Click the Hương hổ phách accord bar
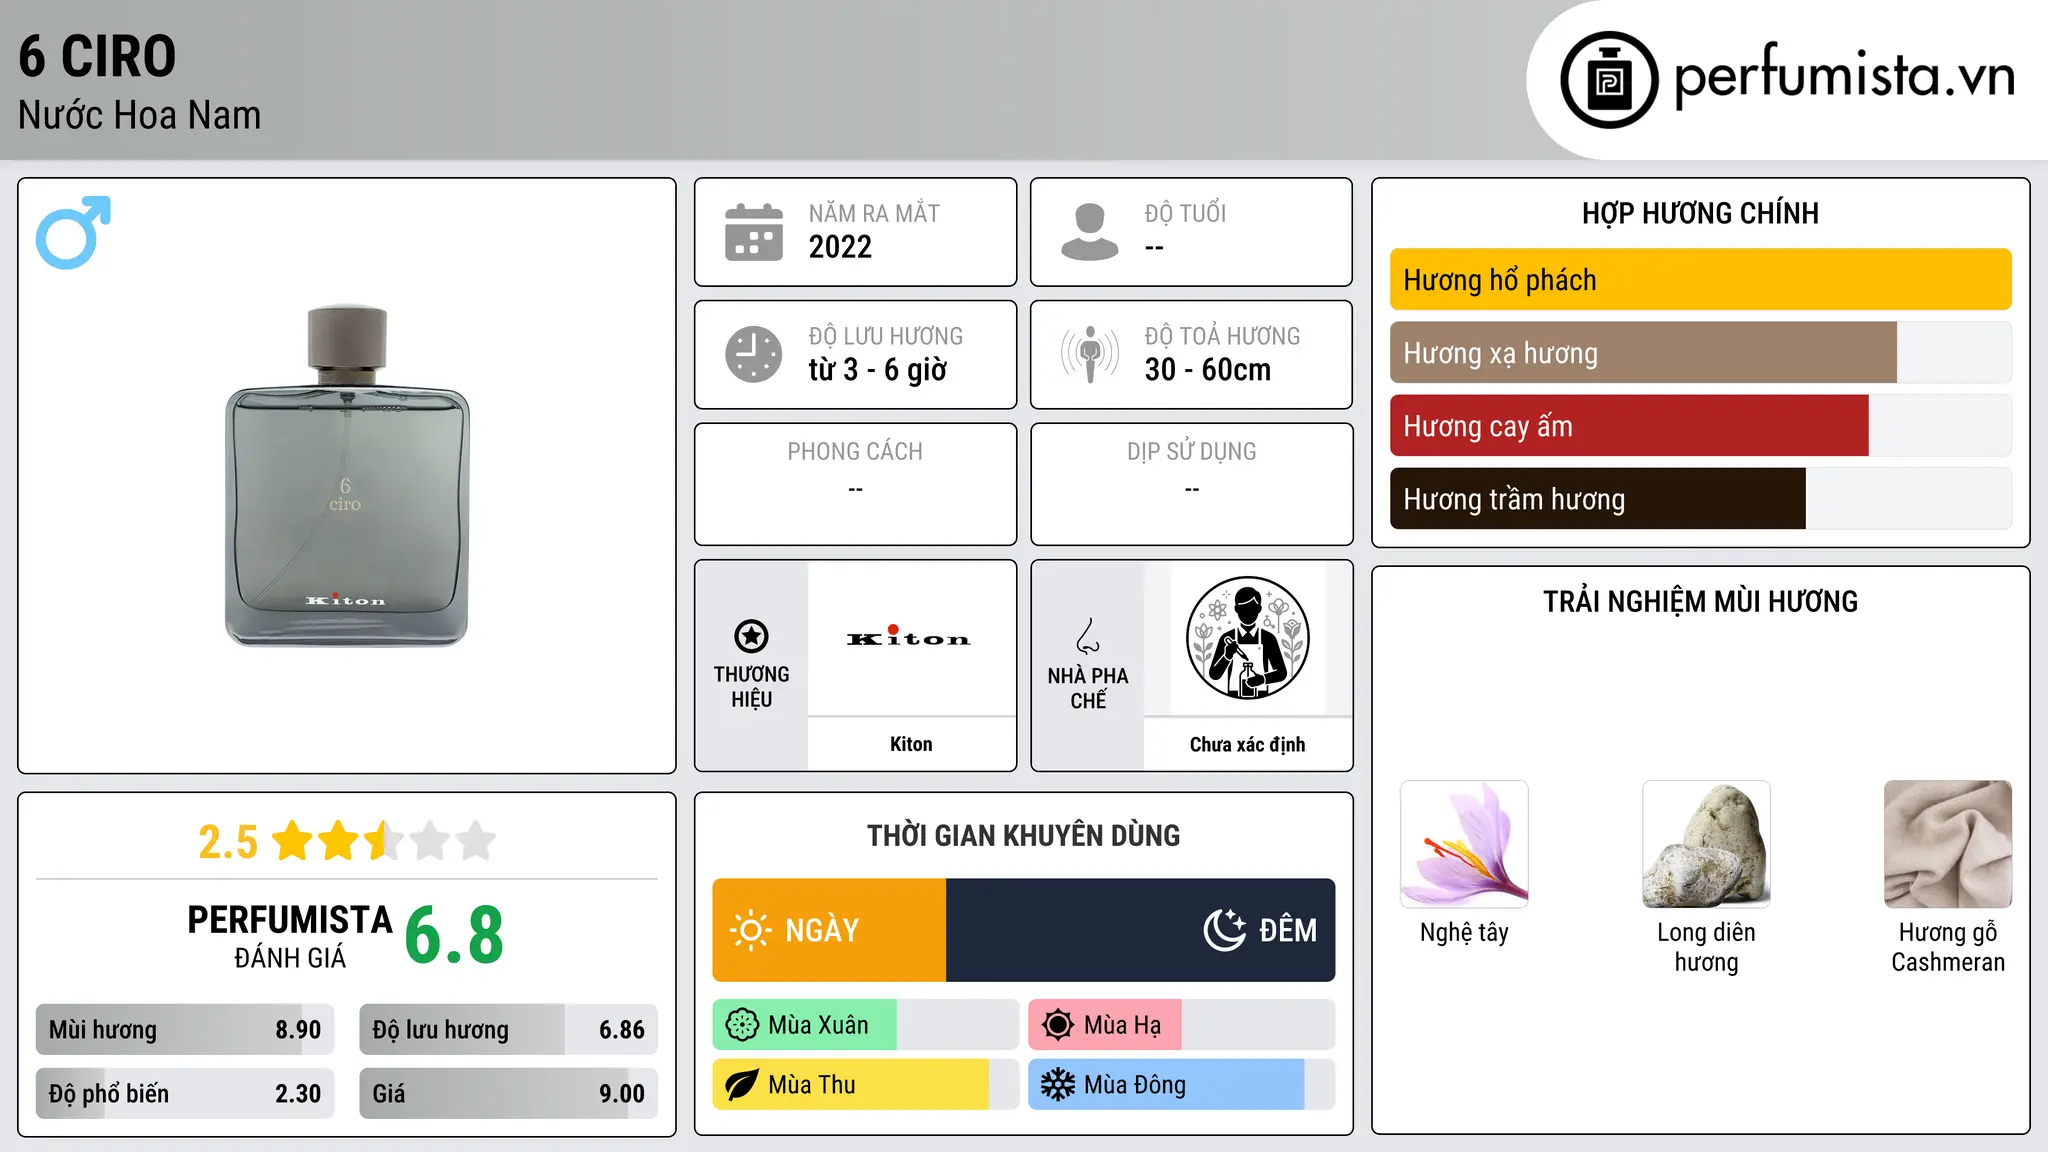 coord(1701,280)
